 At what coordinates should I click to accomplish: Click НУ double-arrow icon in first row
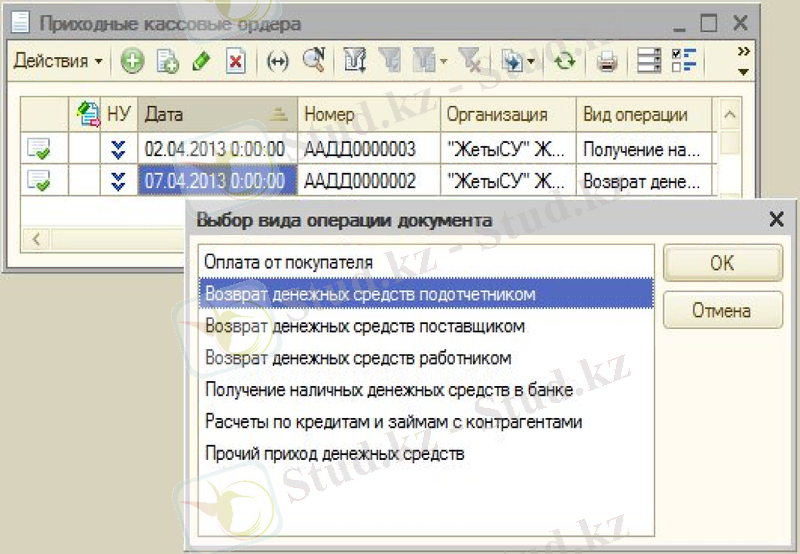[118, 149]
